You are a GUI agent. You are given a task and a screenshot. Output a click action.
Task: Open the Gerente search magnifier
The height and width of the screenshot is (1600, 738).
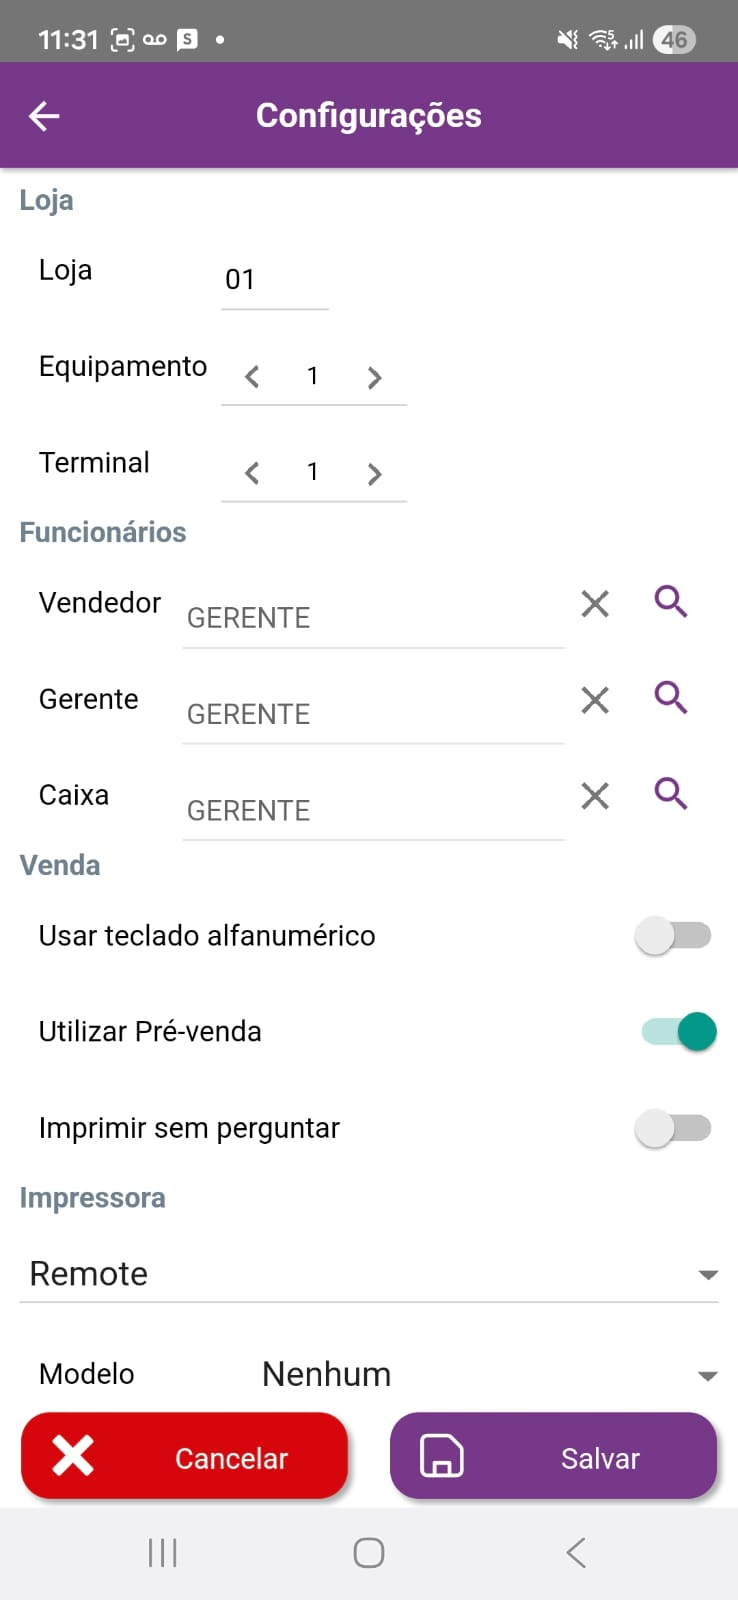(x=670, y=697)
